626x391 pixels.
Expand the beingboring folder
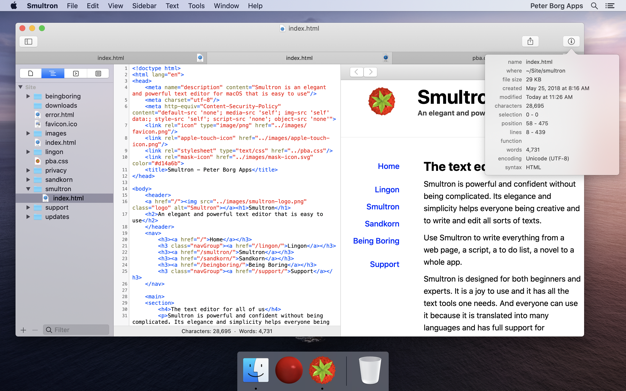28,96
